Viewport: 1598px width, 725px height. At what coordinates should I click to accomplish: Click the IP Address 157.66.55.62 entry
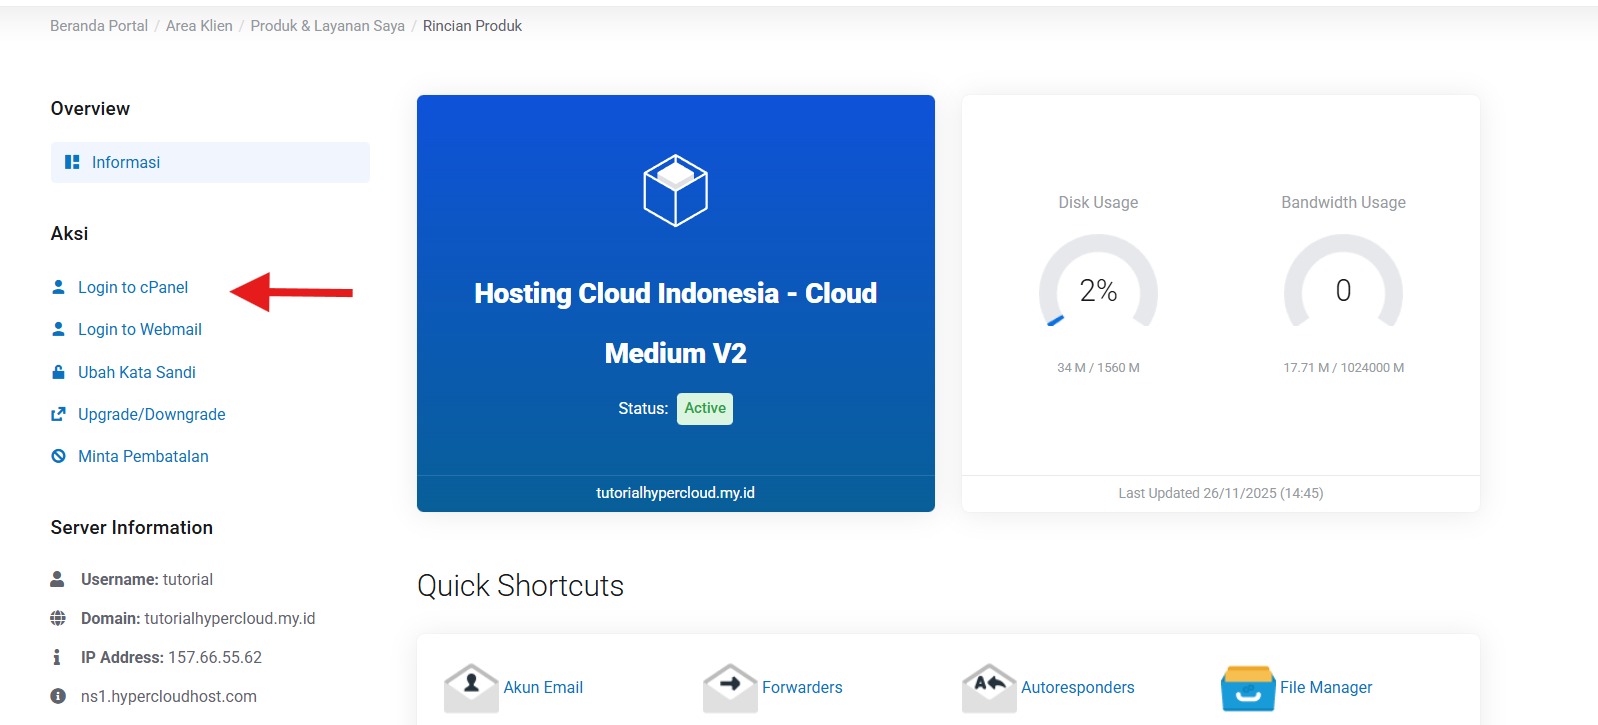pyautogui.click(x=171, y=657)
